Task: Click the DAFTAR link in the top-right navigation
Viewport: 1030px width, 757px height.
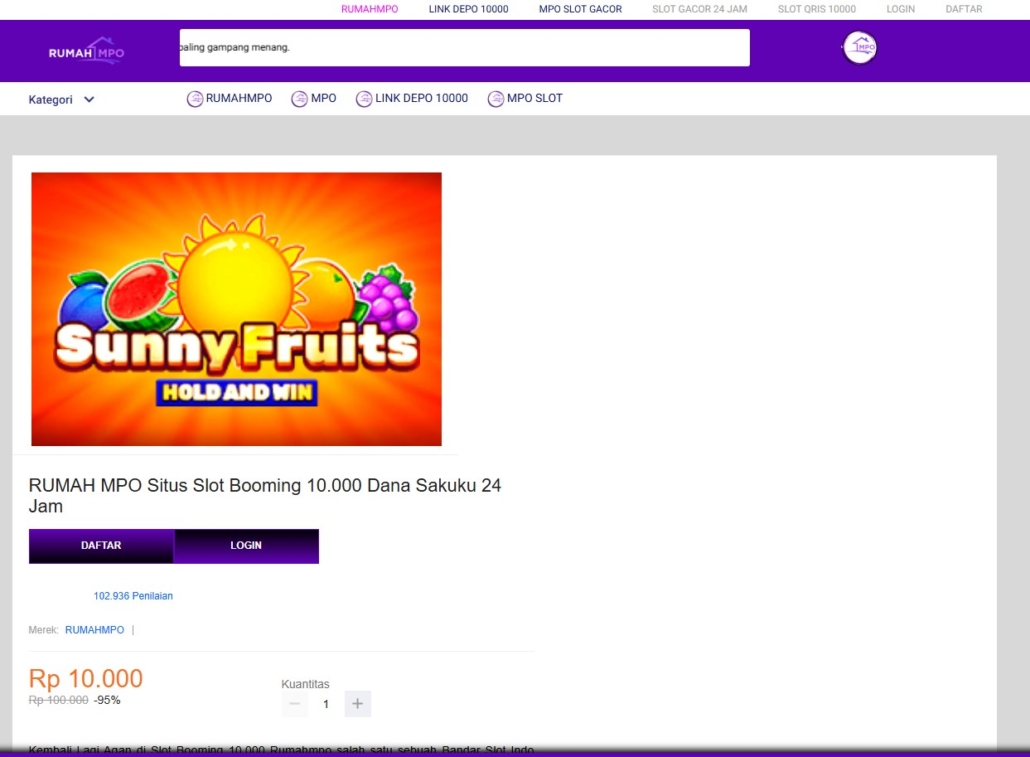Action: (963, 9)
